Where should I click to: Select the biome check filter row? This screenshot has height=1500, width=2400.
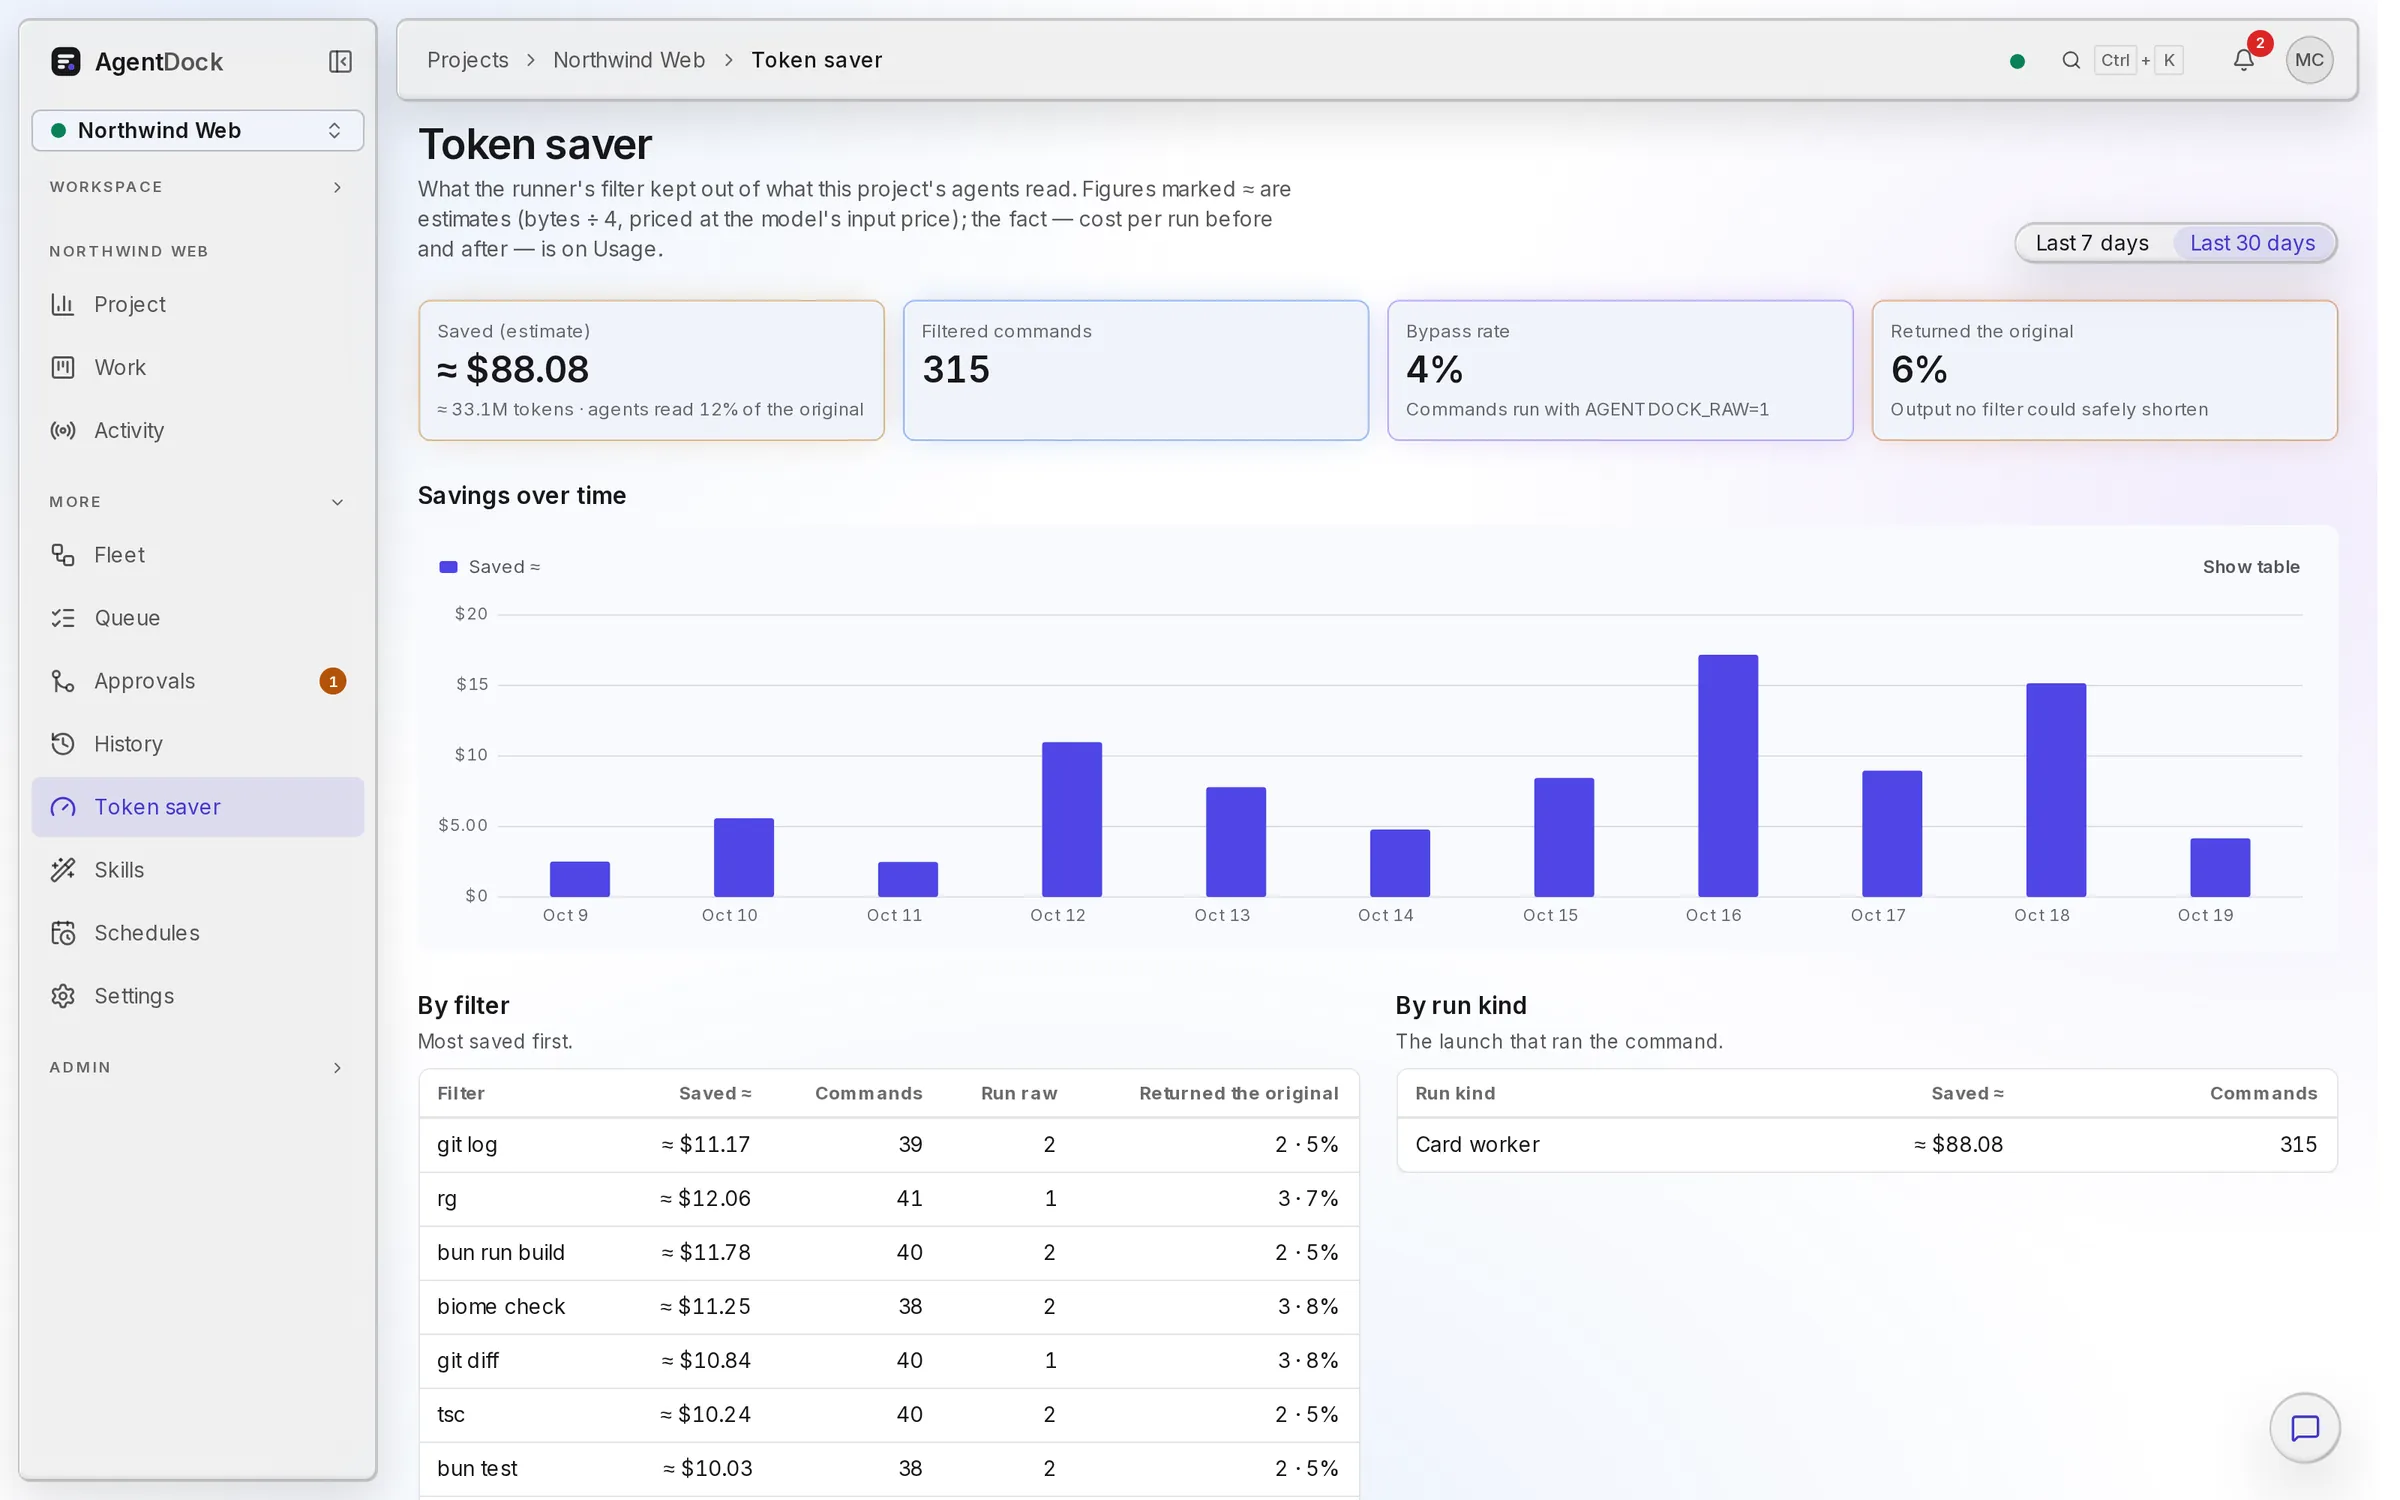click(889, 1307)
